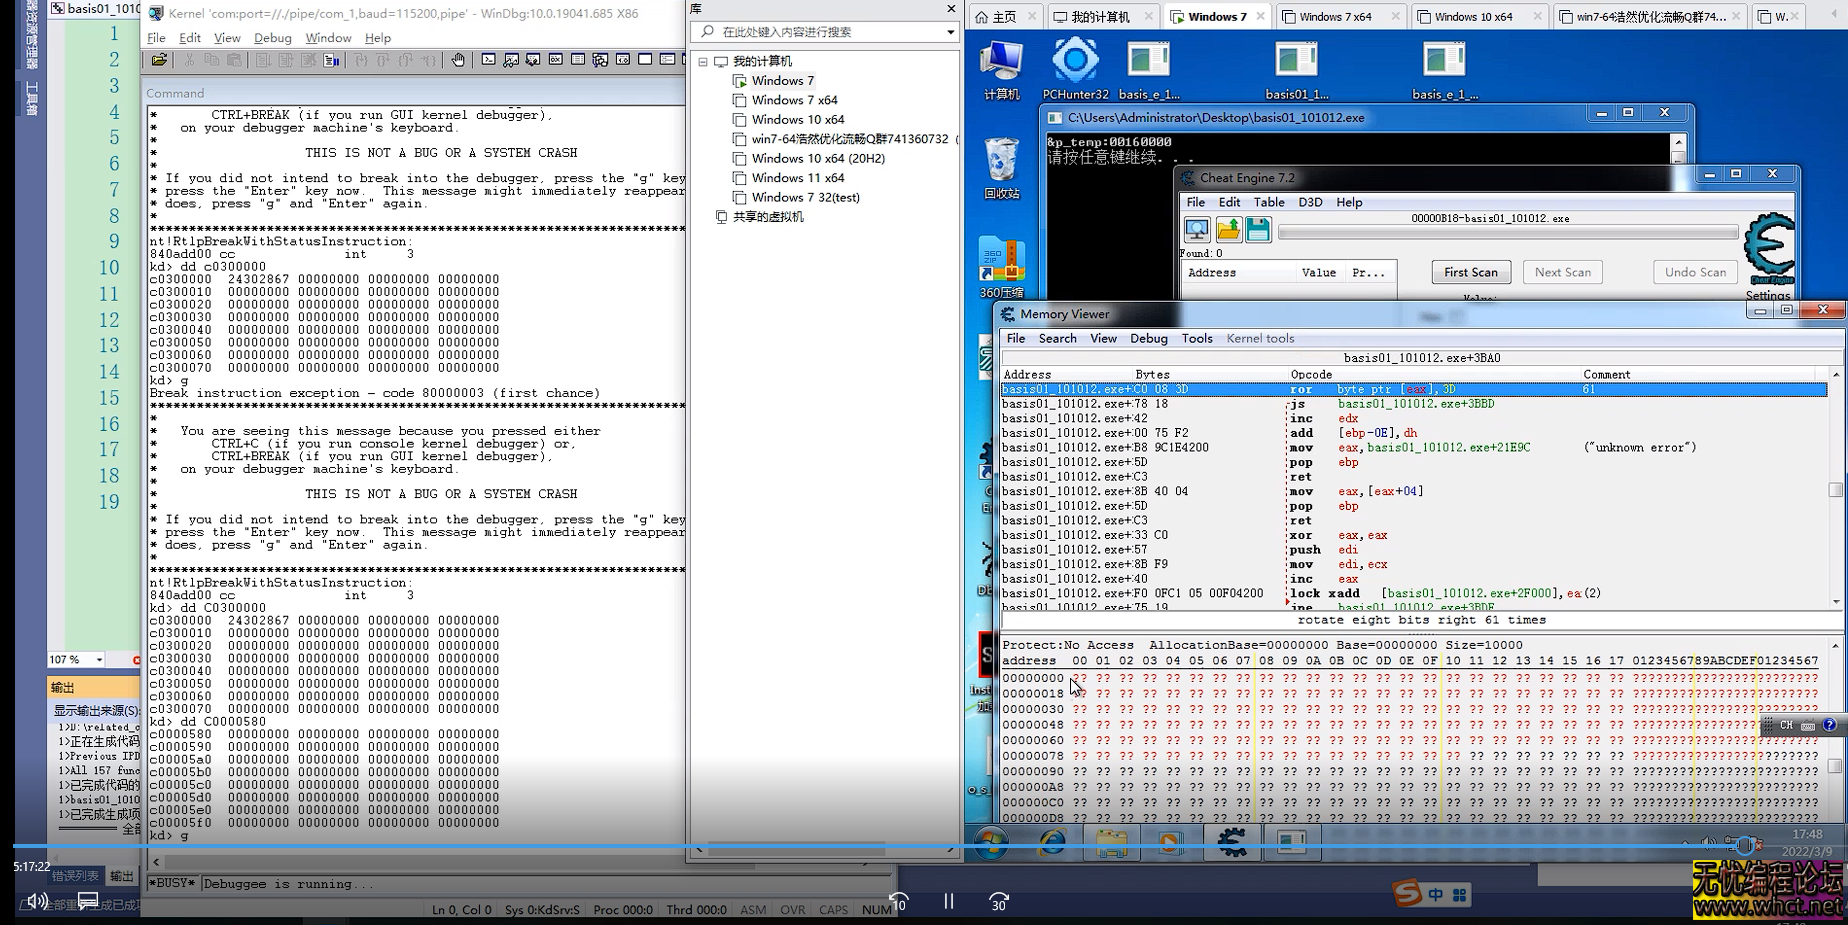Open the 107 % zoom dropdown
1848x925 pixels.
coord(99,660)
